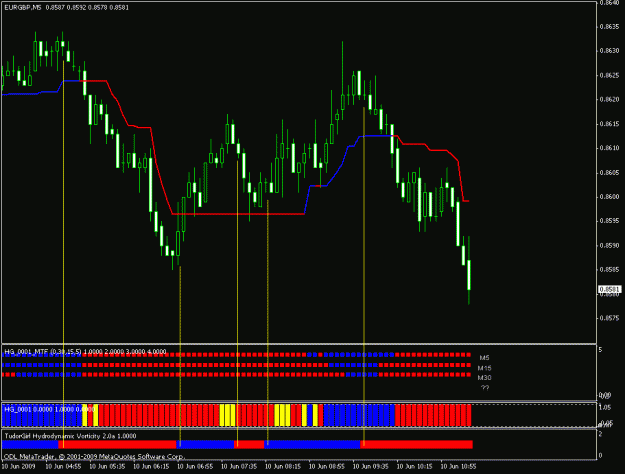Select the 10 Jun 05:35 time label
Image resolution: width=625 pixels, height=474 pixels.
(x=107, y=466)
